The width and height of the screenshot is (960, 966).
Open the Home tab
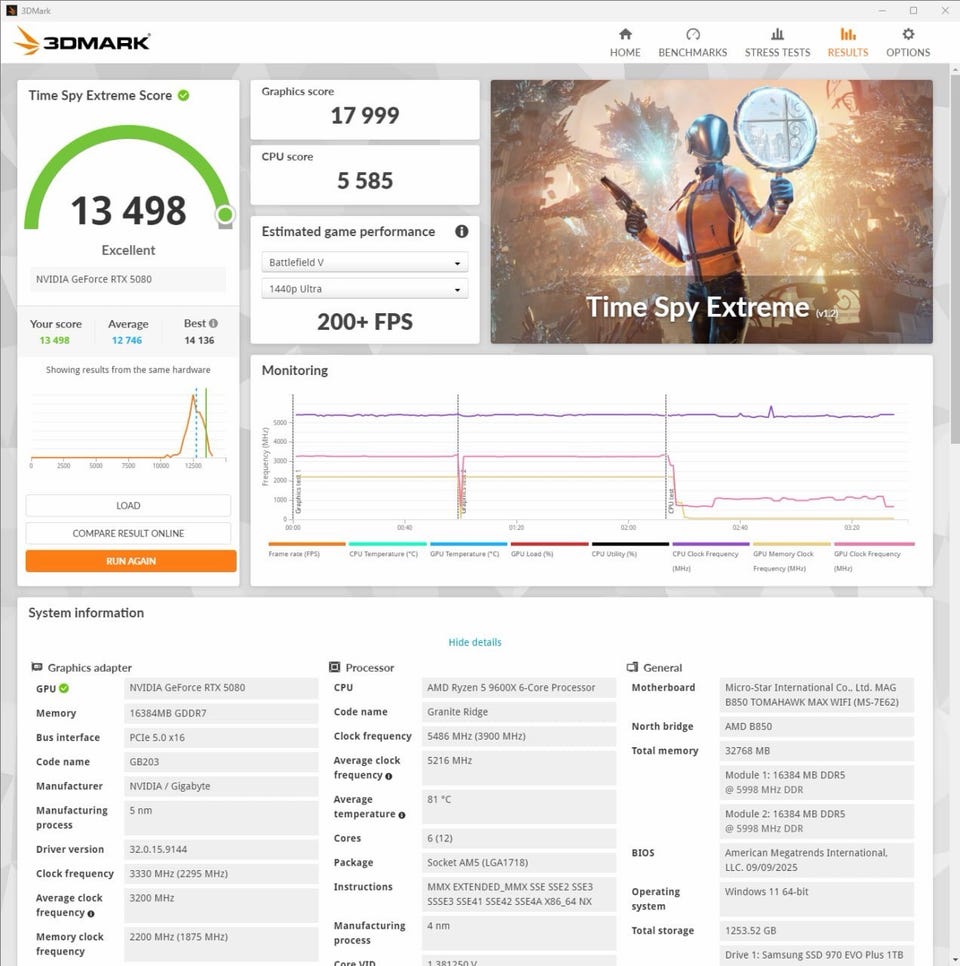tap(625, 43)
